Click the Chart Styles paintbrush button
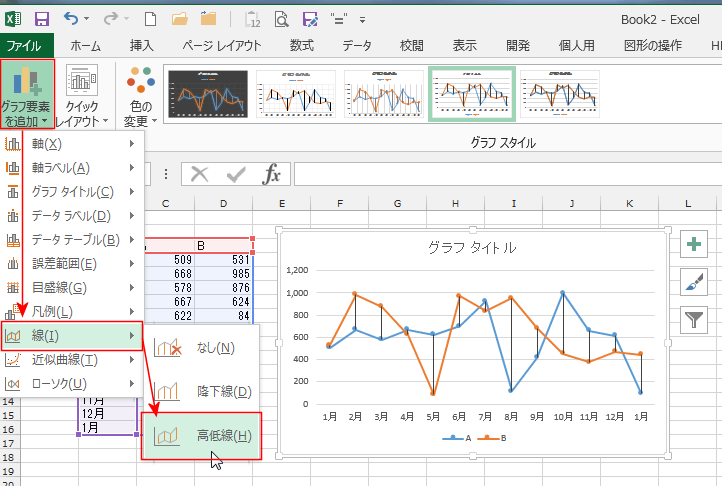This screenshot has height=486, width=722. 694,282
